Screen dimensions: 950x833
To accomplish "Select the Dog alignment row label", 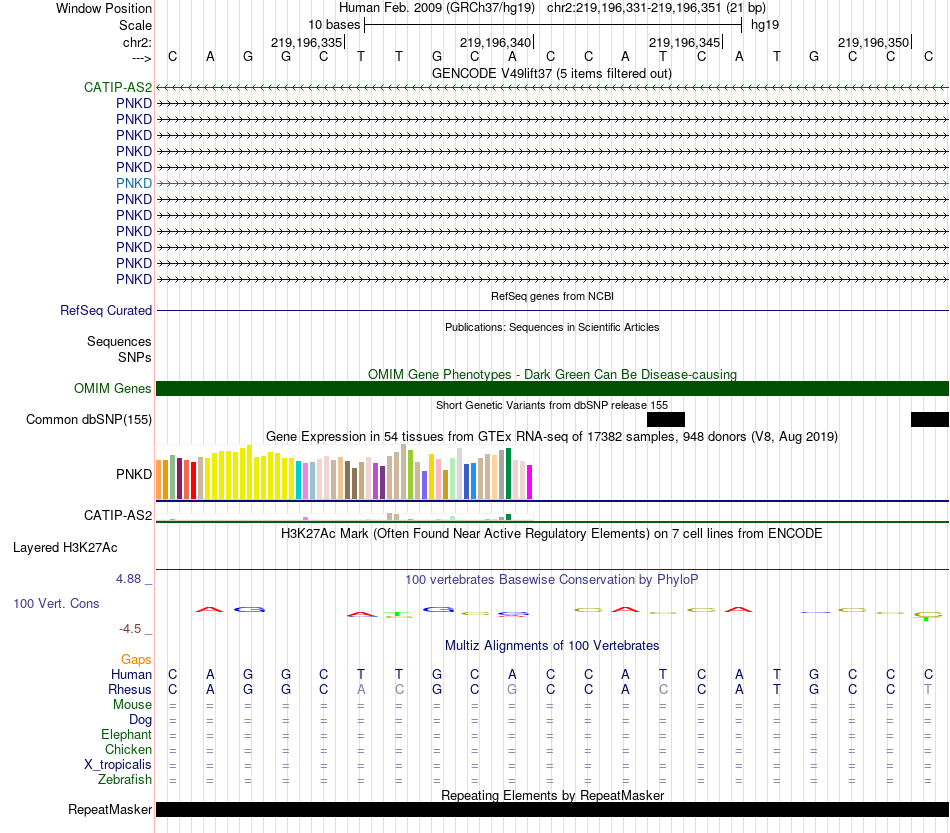I will 140,720.
